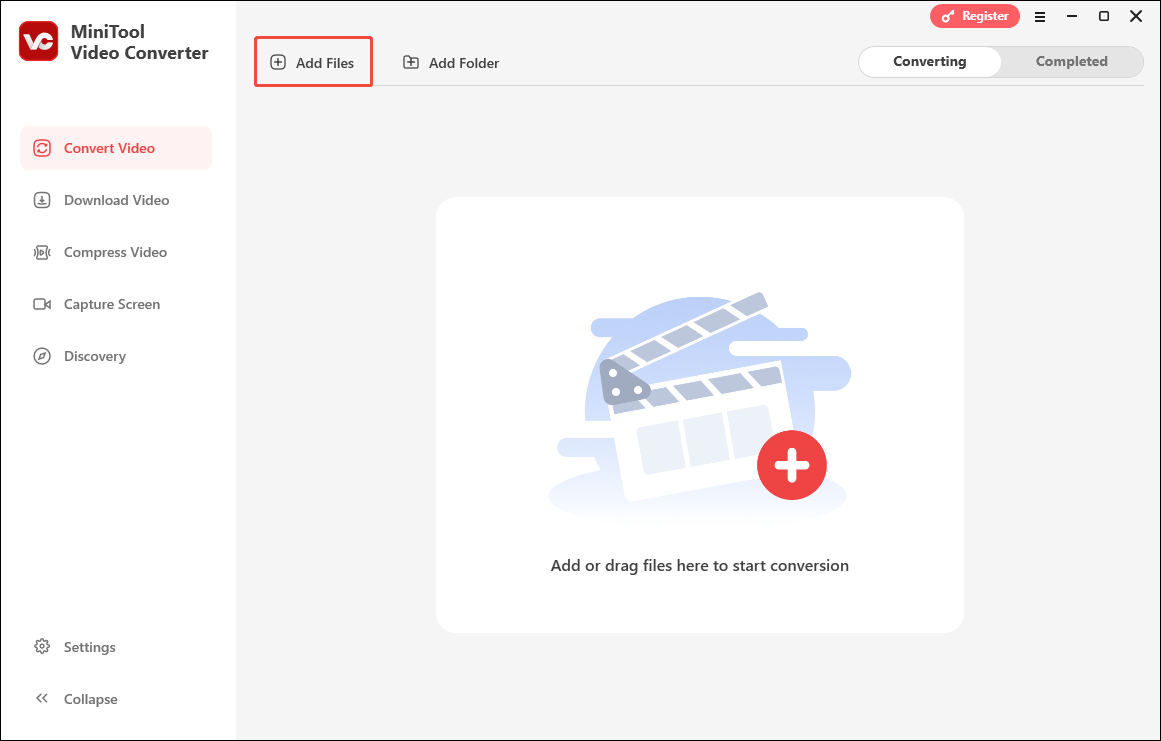The width and height of the screenshot is (1161, 741).
Task: Open the Discovery section
Action: [116, 356]
